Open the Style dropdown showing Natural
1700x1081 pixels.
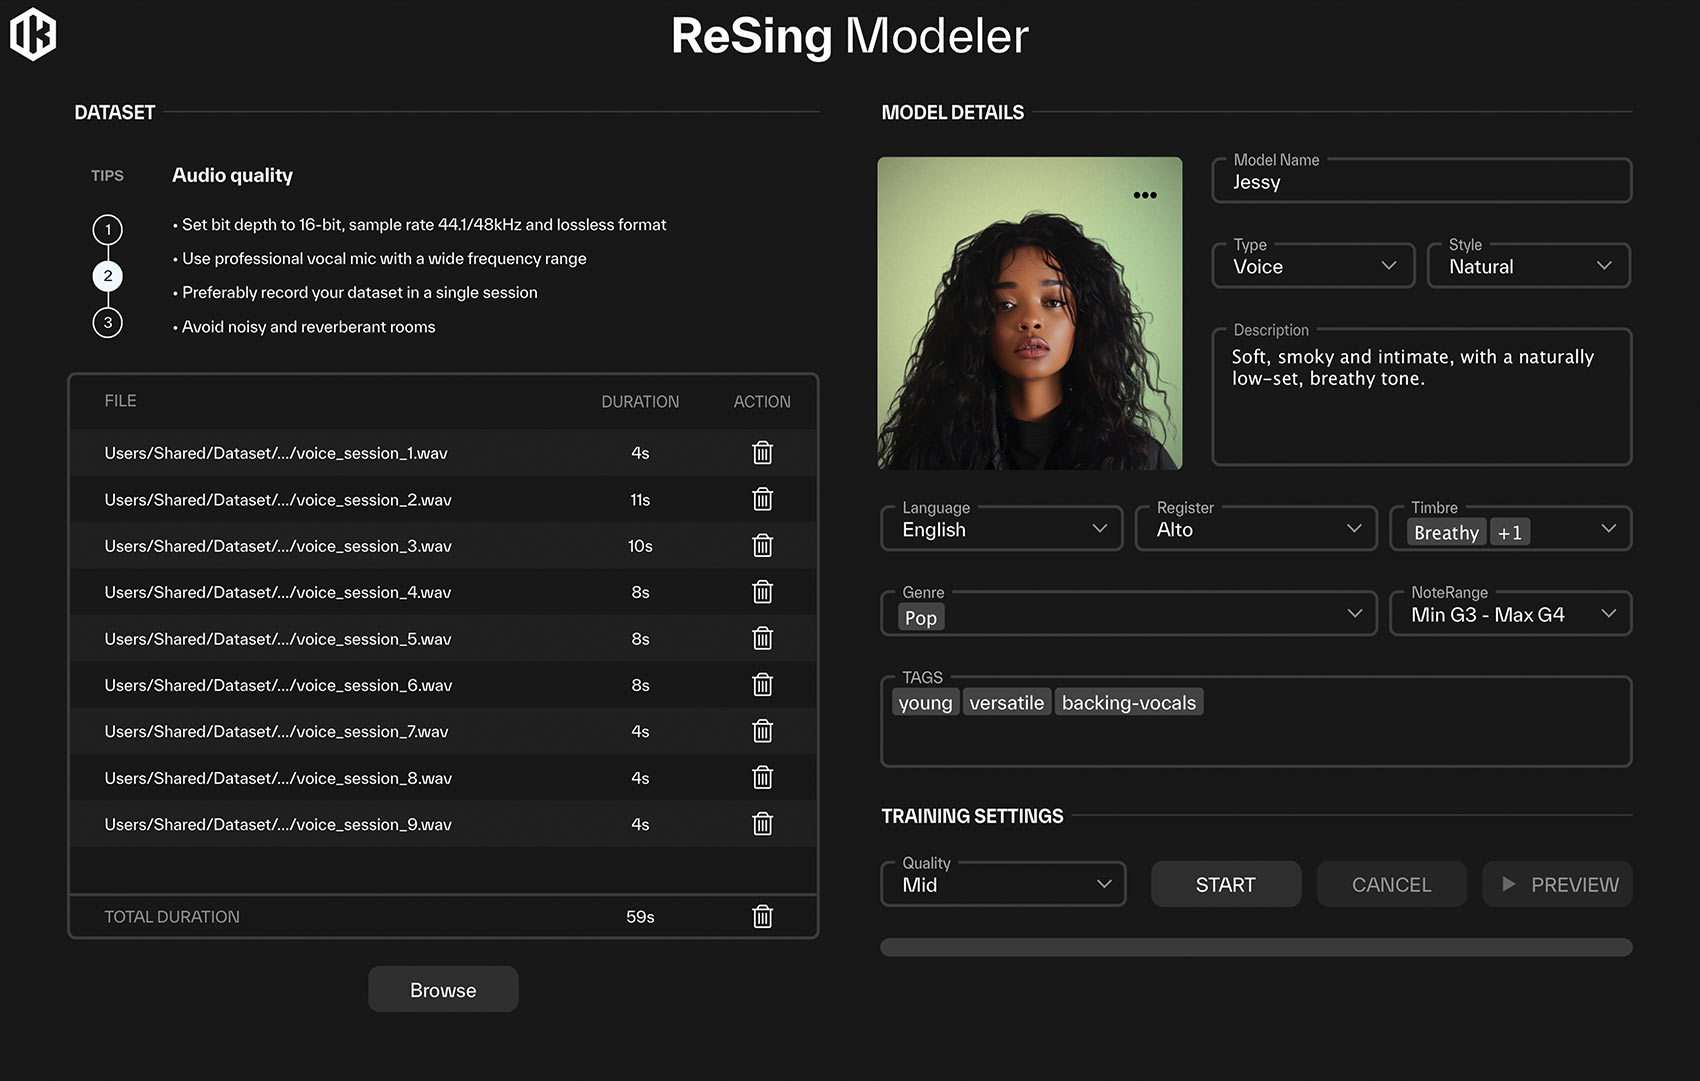point(1528,265)
